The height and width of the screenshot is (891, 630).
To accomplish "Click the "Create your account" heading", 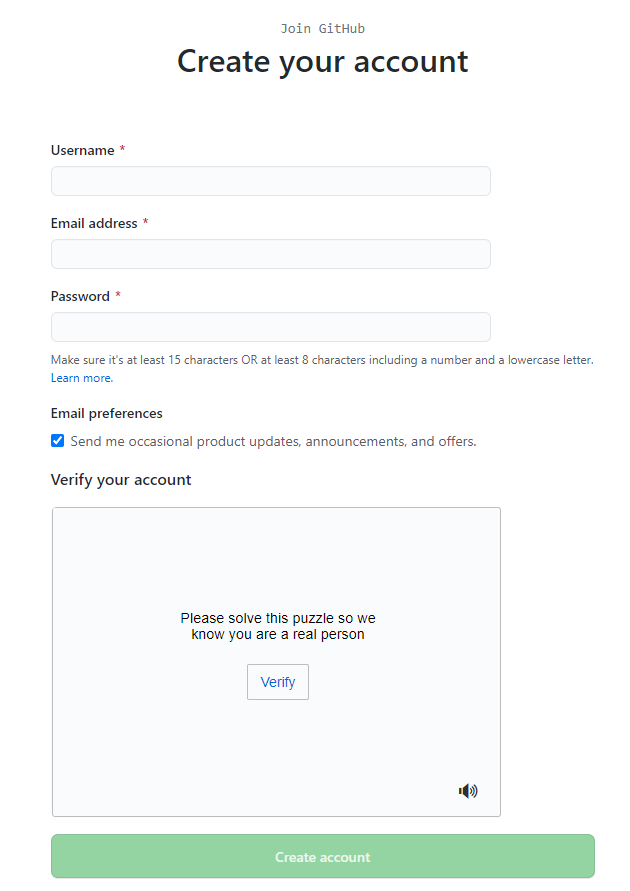I will point(323,61).
